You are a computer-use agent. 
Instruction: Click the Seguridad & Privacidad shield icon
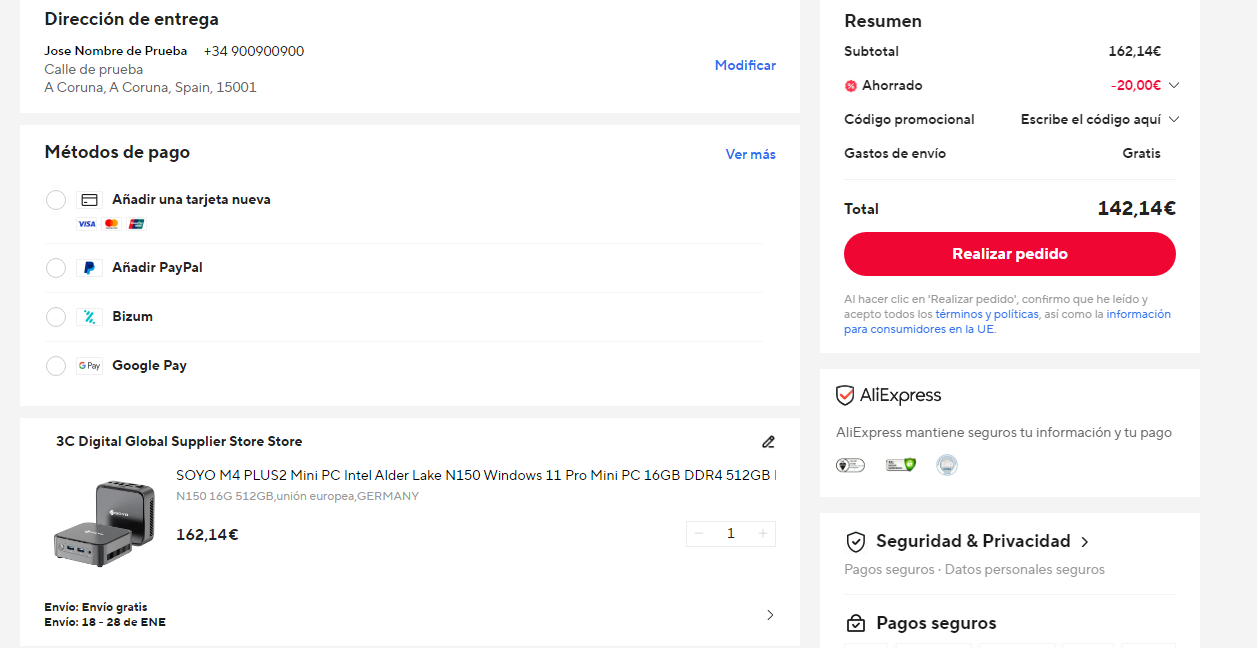coord(856,542)
